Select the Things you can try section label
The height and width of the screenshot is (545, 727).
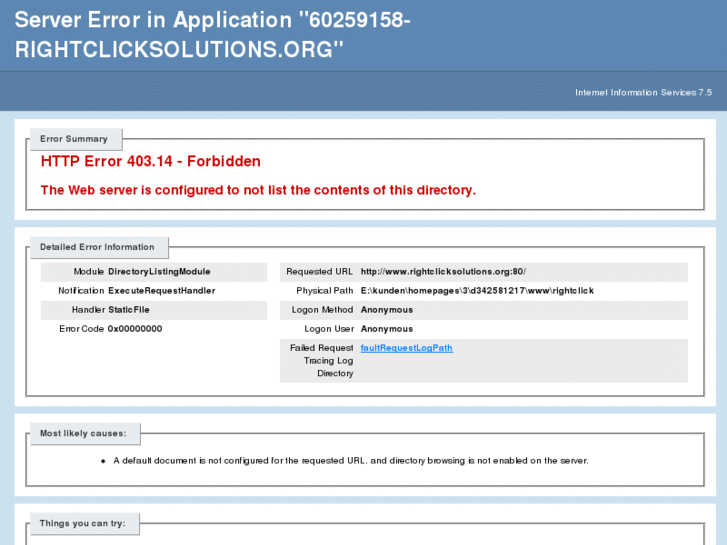pos(82,523)
